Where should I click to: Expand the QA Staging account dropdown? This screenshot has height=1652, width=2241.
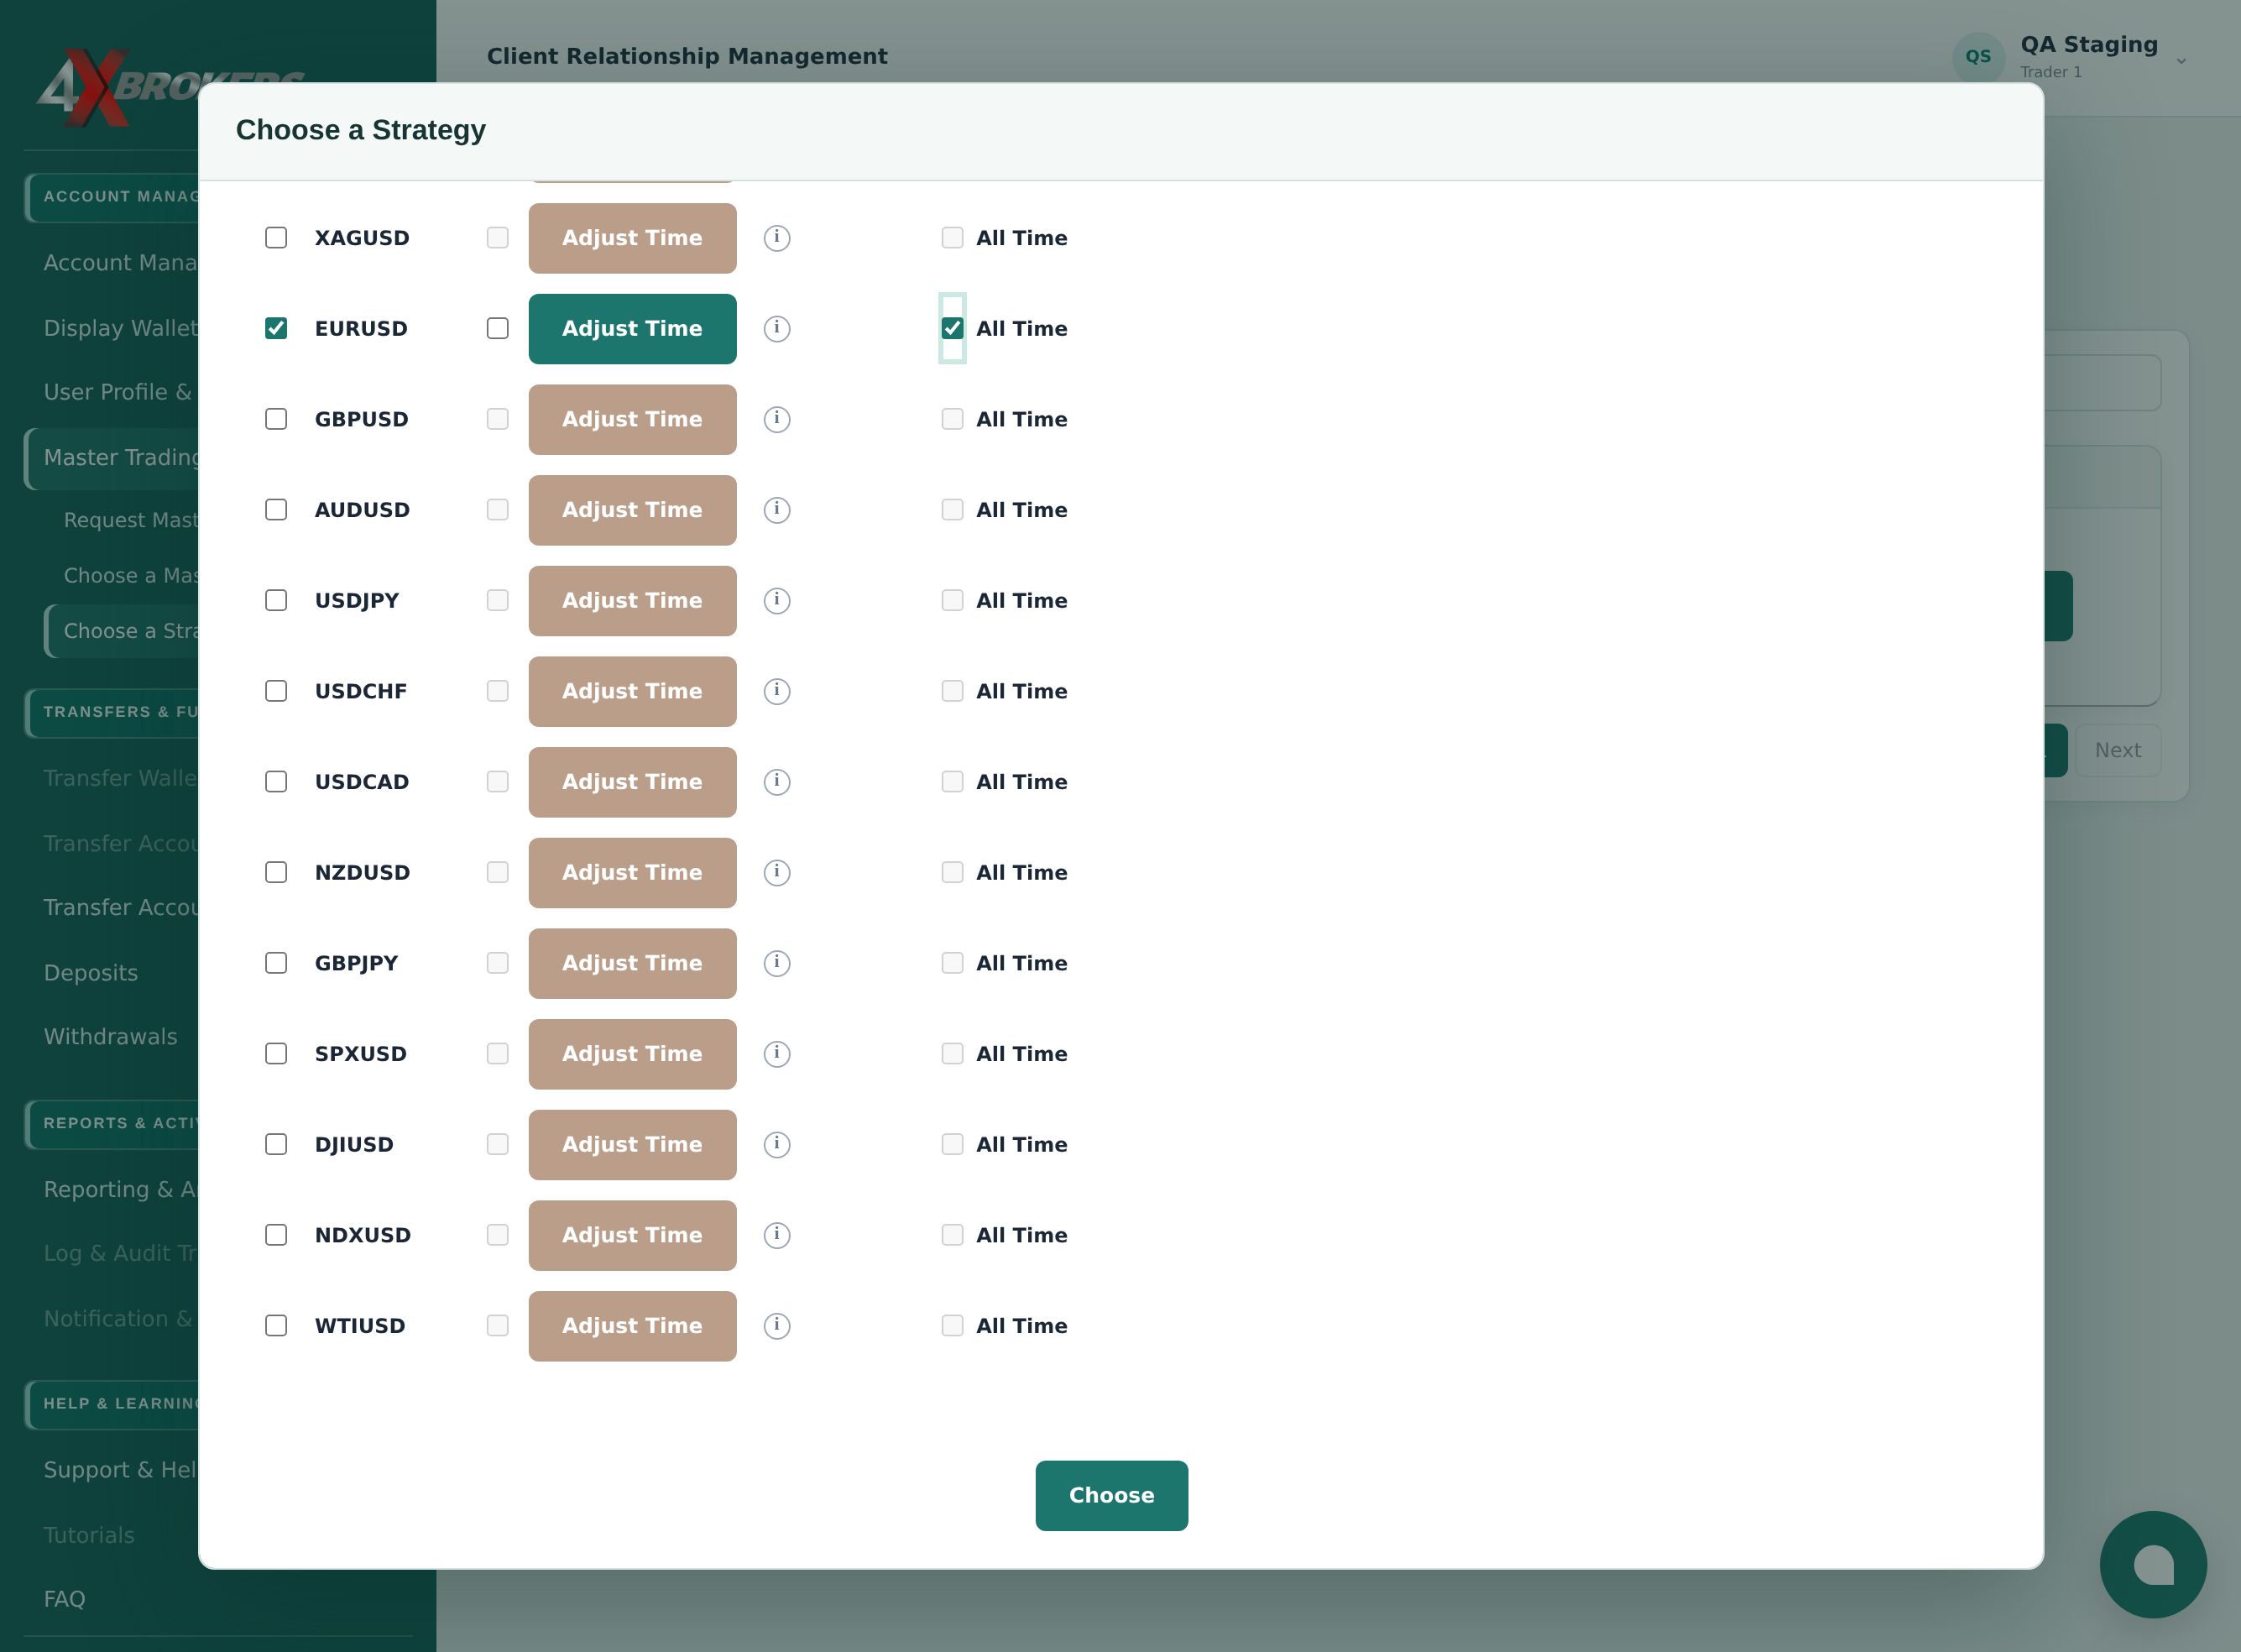2181,61
